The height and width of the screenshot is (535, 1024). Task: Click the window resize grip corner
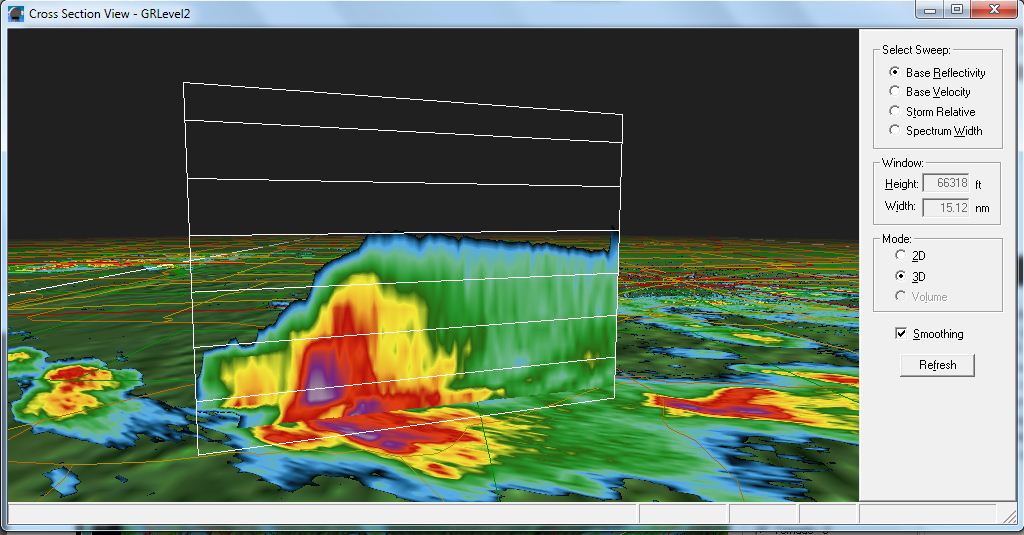pos(1009,516)
